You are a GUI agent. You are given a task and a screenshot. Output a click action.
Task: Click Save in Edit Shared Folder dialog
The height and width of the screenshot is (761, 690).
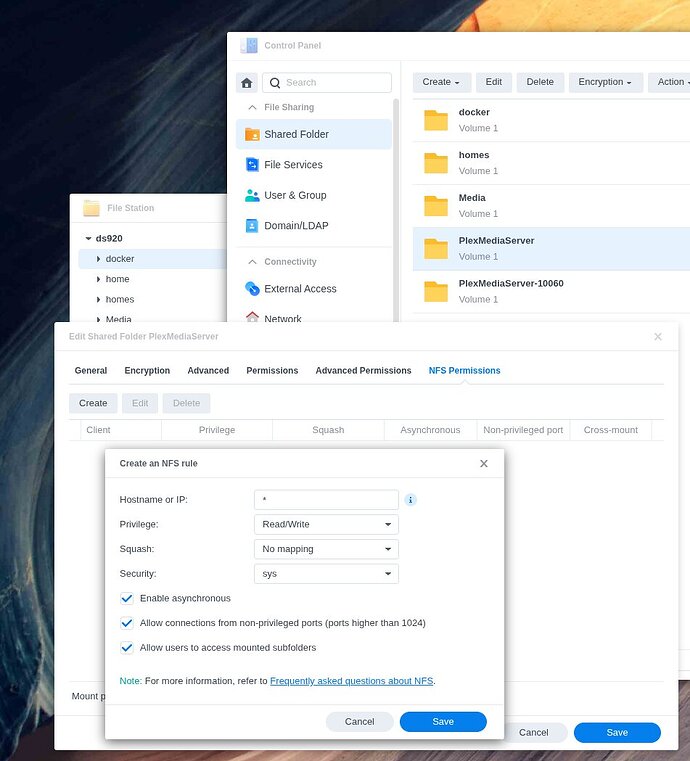click(617, 733)
